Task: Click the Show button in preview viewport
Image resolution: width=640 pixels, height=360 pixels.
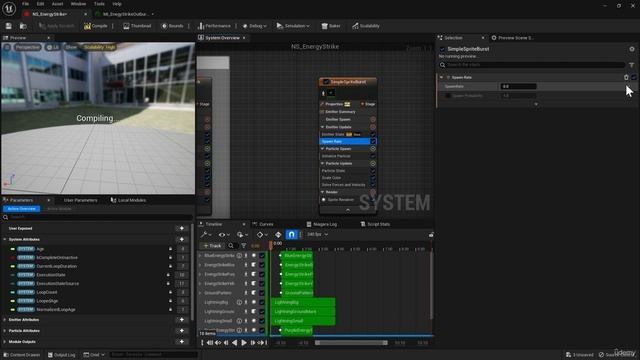Action: 71,47
